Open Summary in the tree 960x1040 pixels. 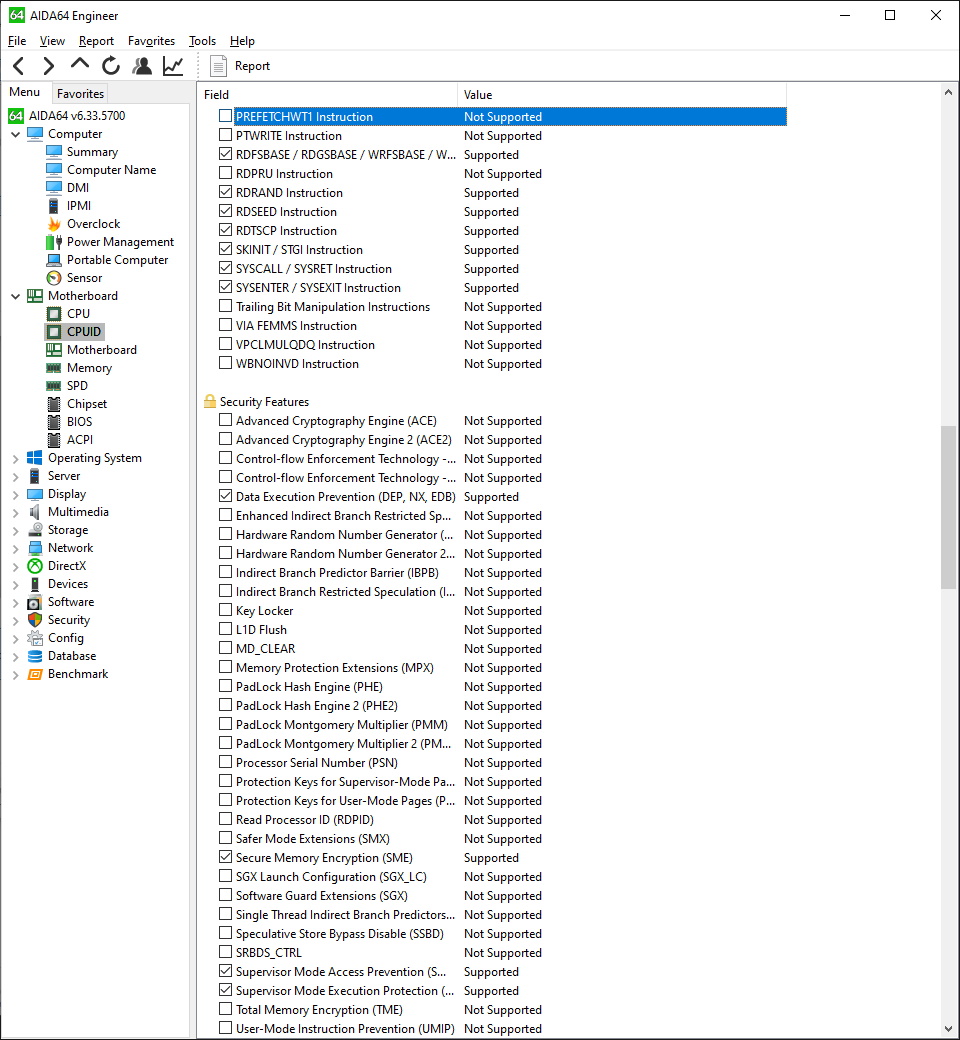[92, 152]
